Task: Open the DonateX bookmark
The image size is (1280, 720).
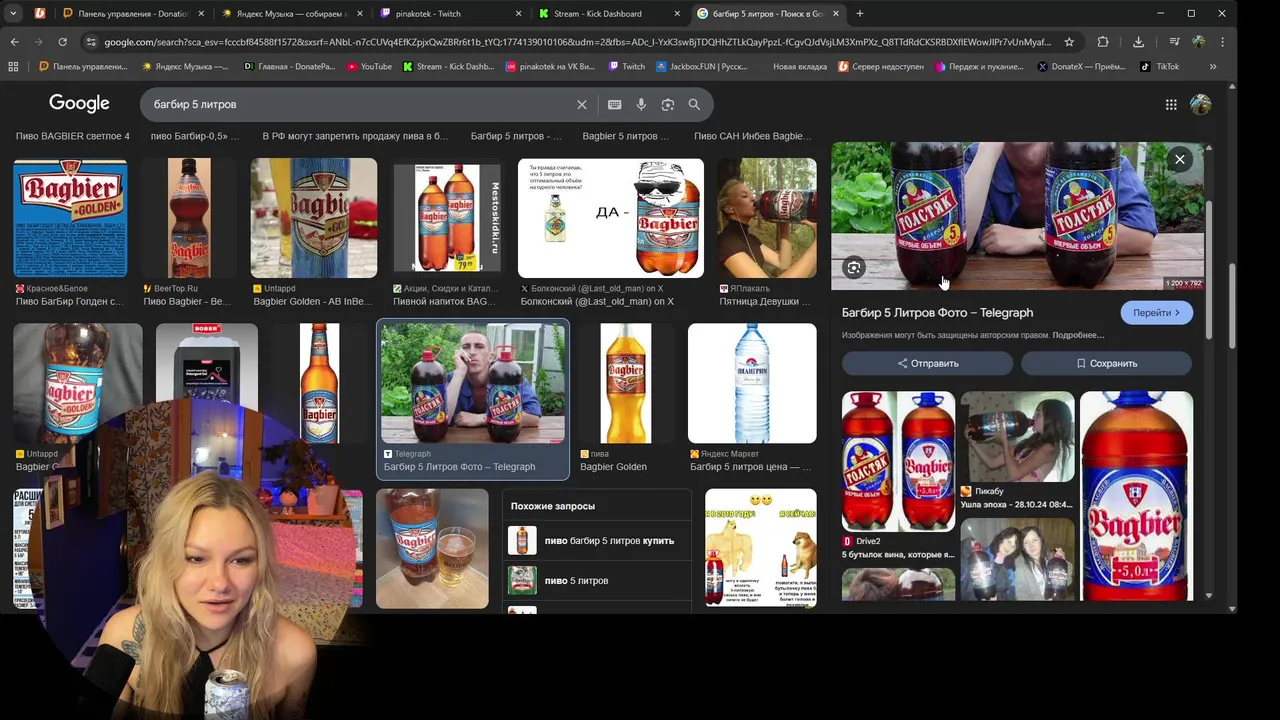Action: pos(1081,66)
